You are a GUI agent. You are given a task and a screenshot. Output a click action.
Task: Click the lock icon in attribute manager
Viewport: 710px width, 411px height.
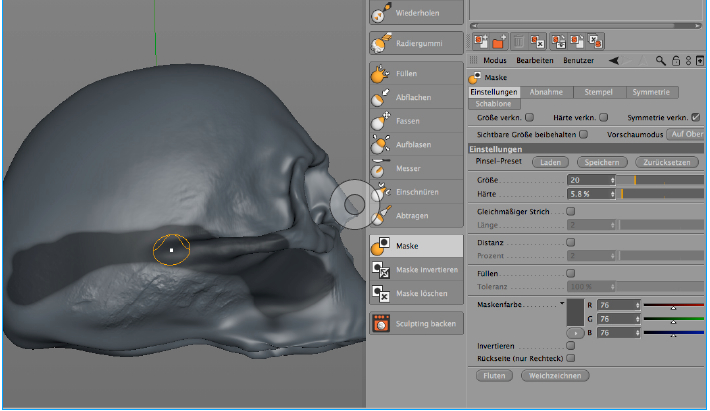(x=675, y=61)
